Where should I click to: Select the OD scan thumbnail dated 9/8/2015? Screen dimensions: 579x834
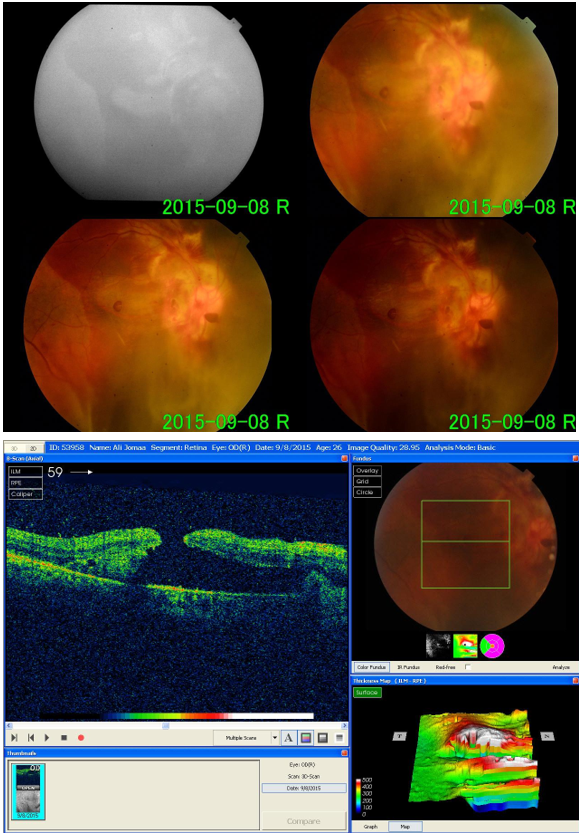(x=28, y=791)
